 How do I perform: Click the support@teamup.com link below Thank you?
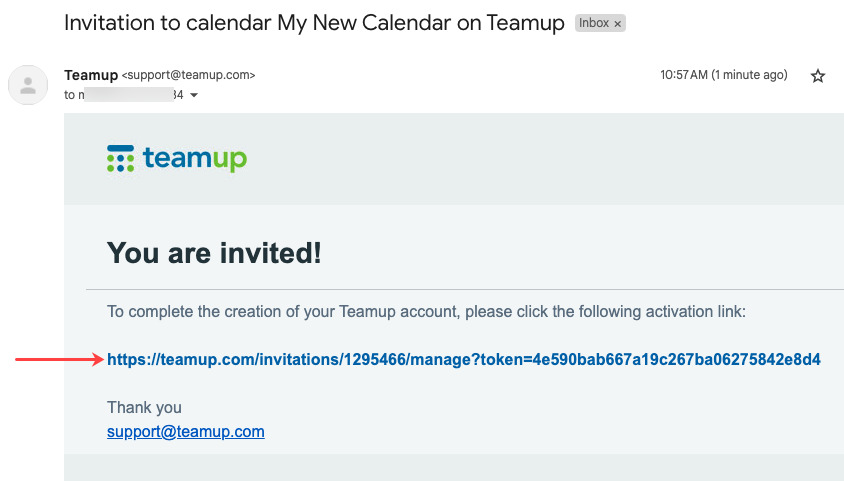[186, 432]
